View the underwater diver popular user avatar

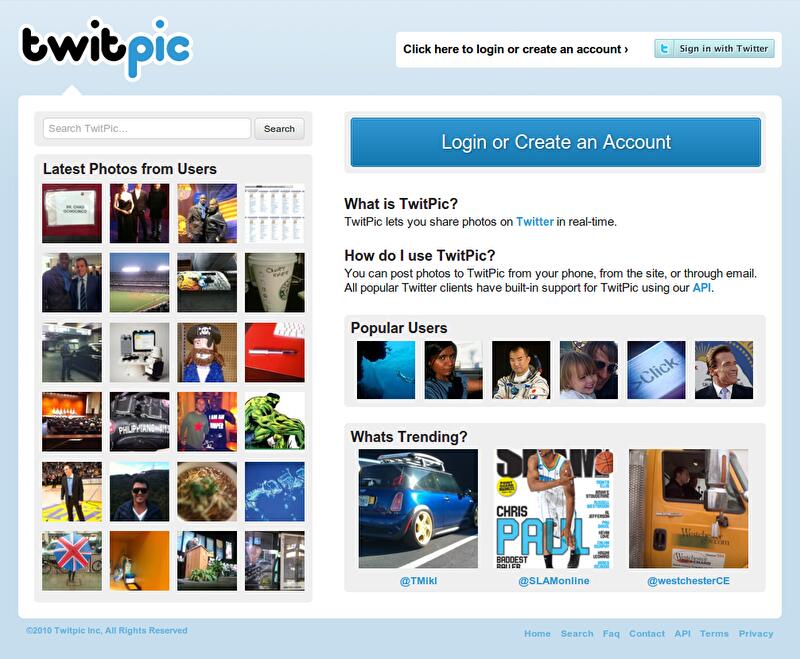click(386, 370)
